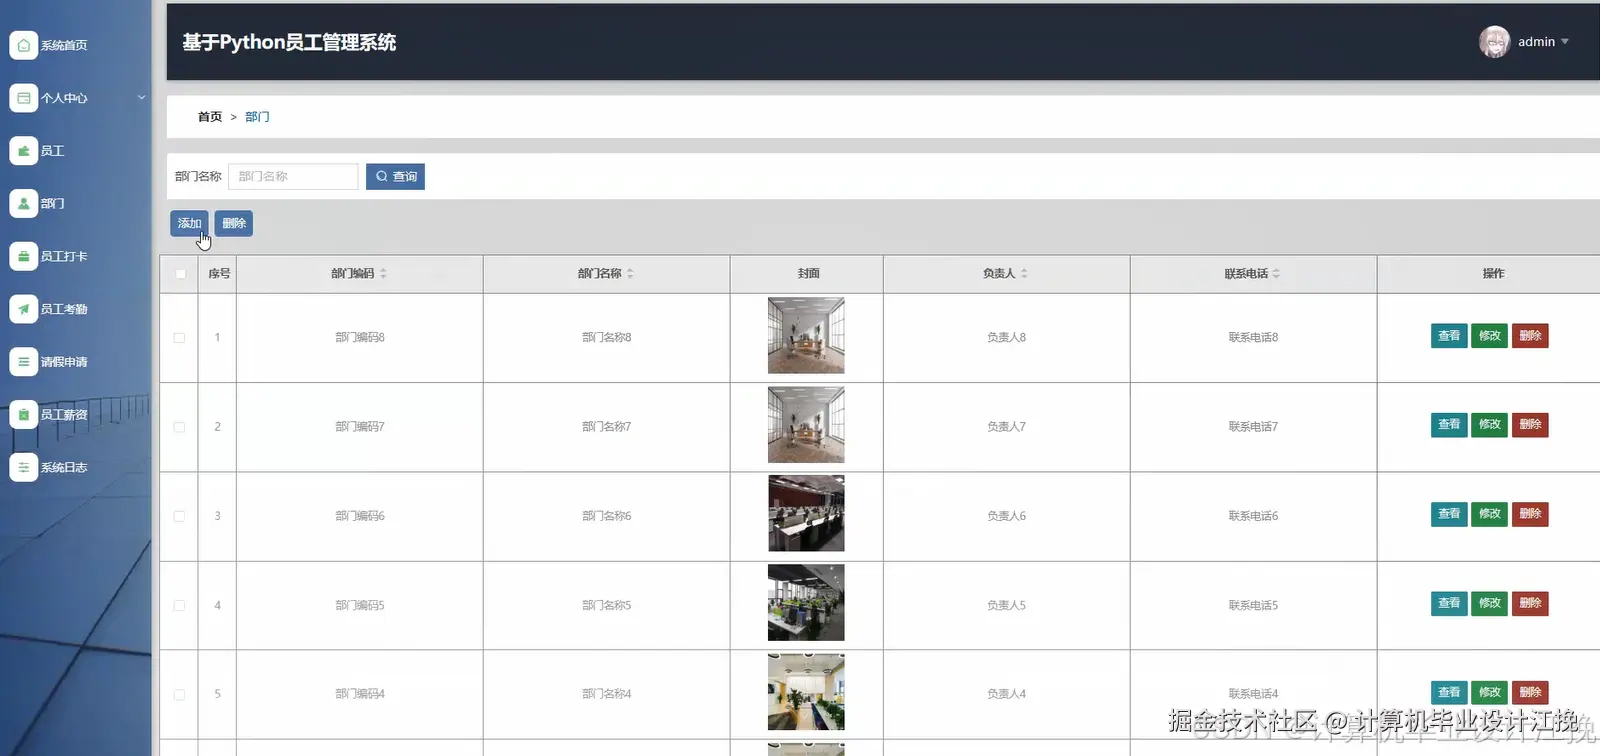The height and width of the screenshot is (756, 1600).
Task: Click 删除 for row 部门名称7
Action: [1530, 425]
